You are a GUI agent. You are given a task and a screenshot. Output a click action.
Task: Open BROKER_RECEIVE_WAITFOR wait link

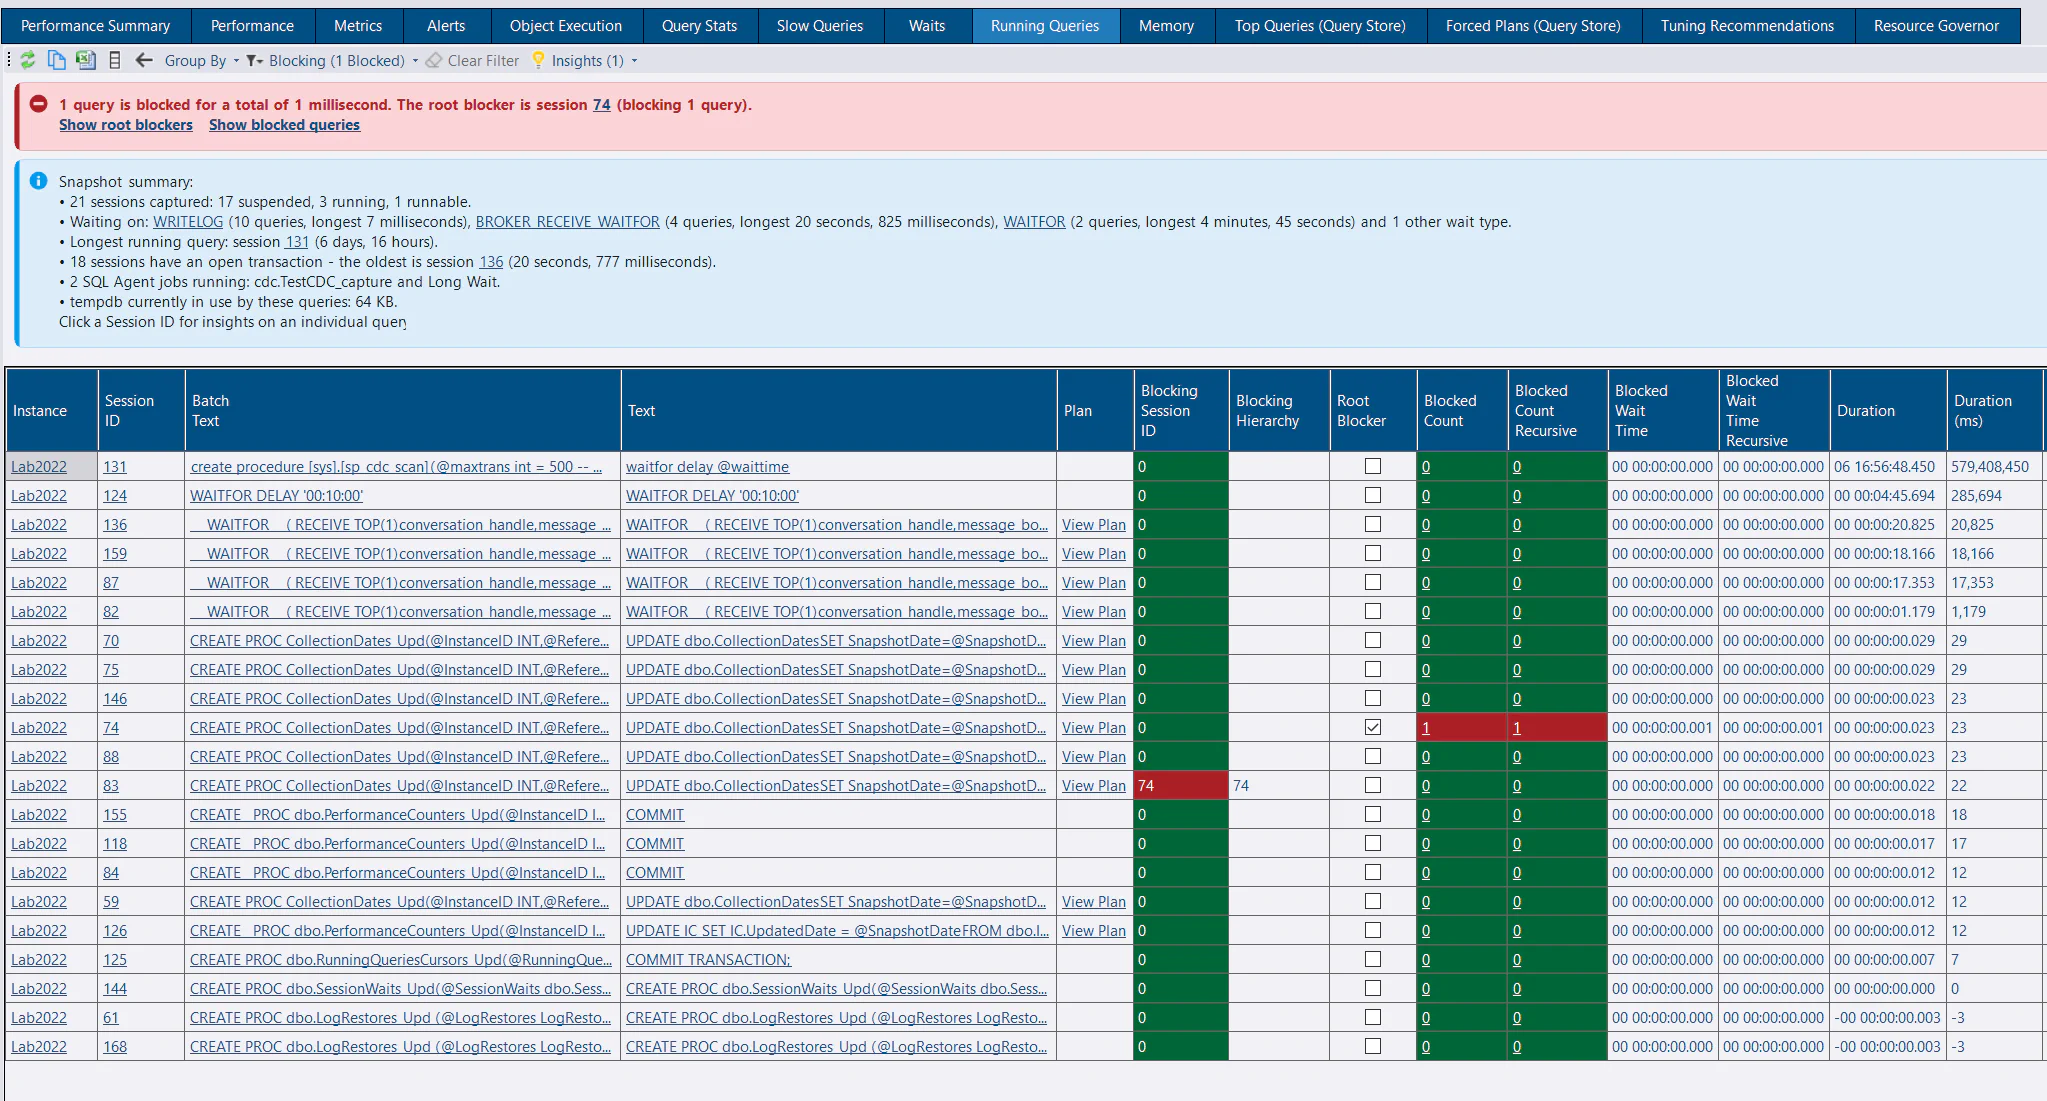[567, 222]
